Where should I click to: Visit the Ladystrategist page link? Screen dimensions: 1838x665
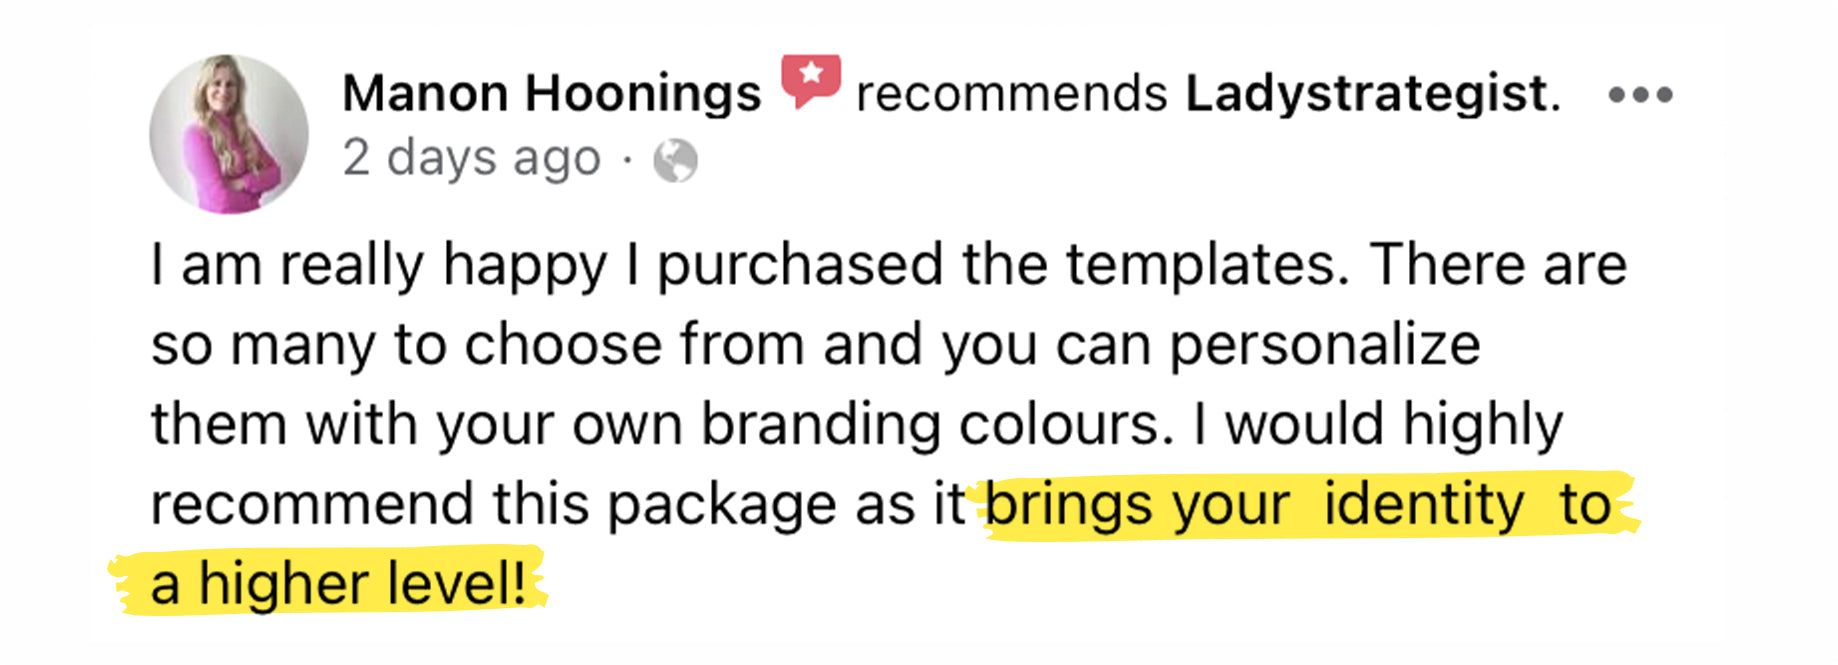(1371, 94)
